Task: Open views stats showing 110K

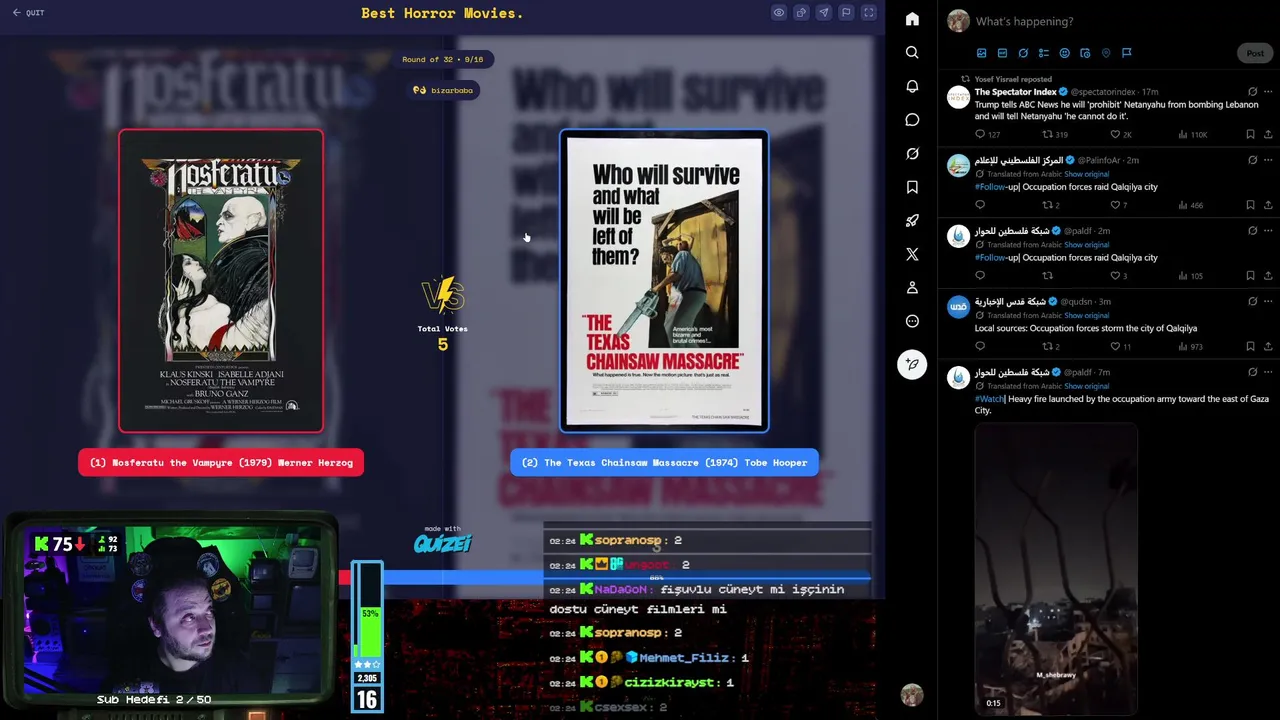Action: [1193, 134]
